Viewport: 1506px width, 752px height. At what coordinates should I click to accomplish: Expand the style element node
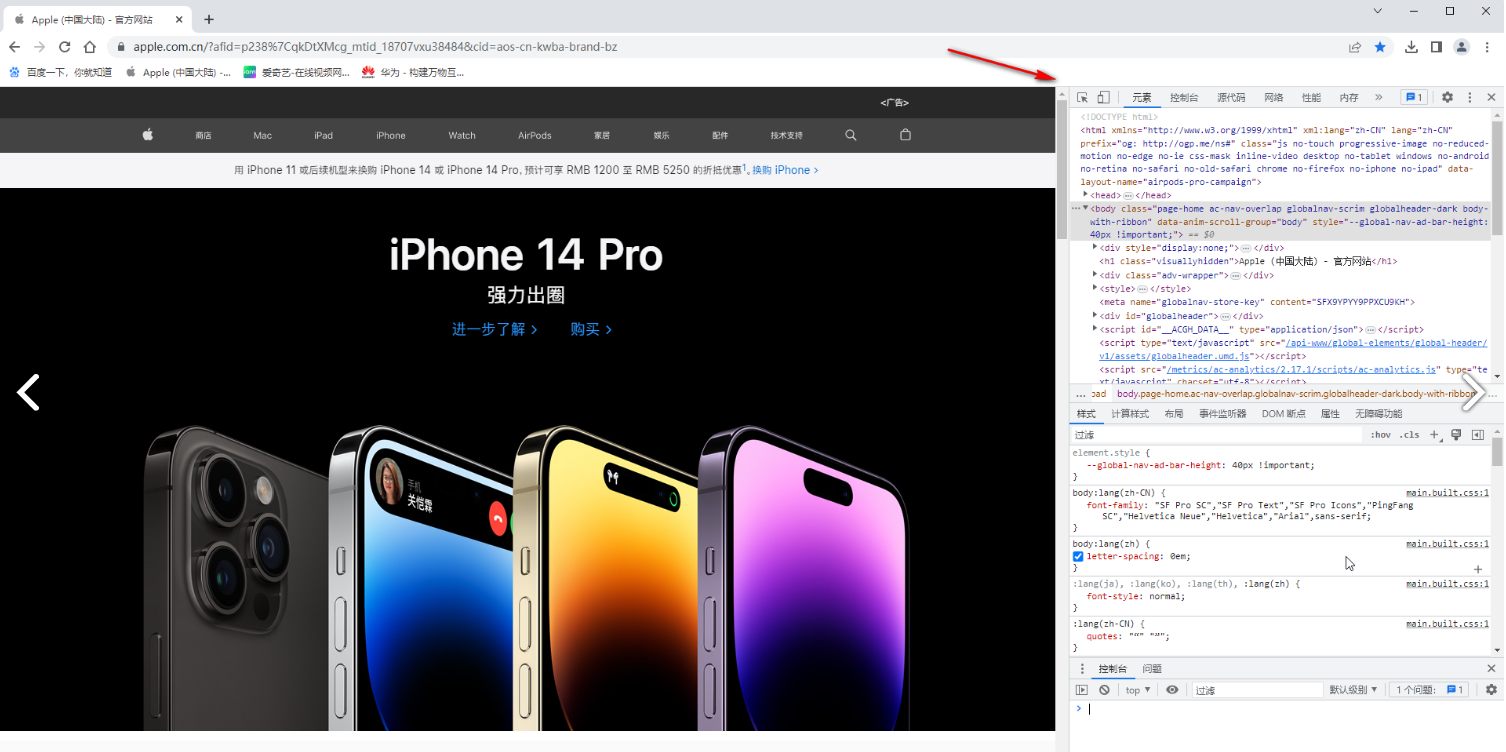point(1095,288)
